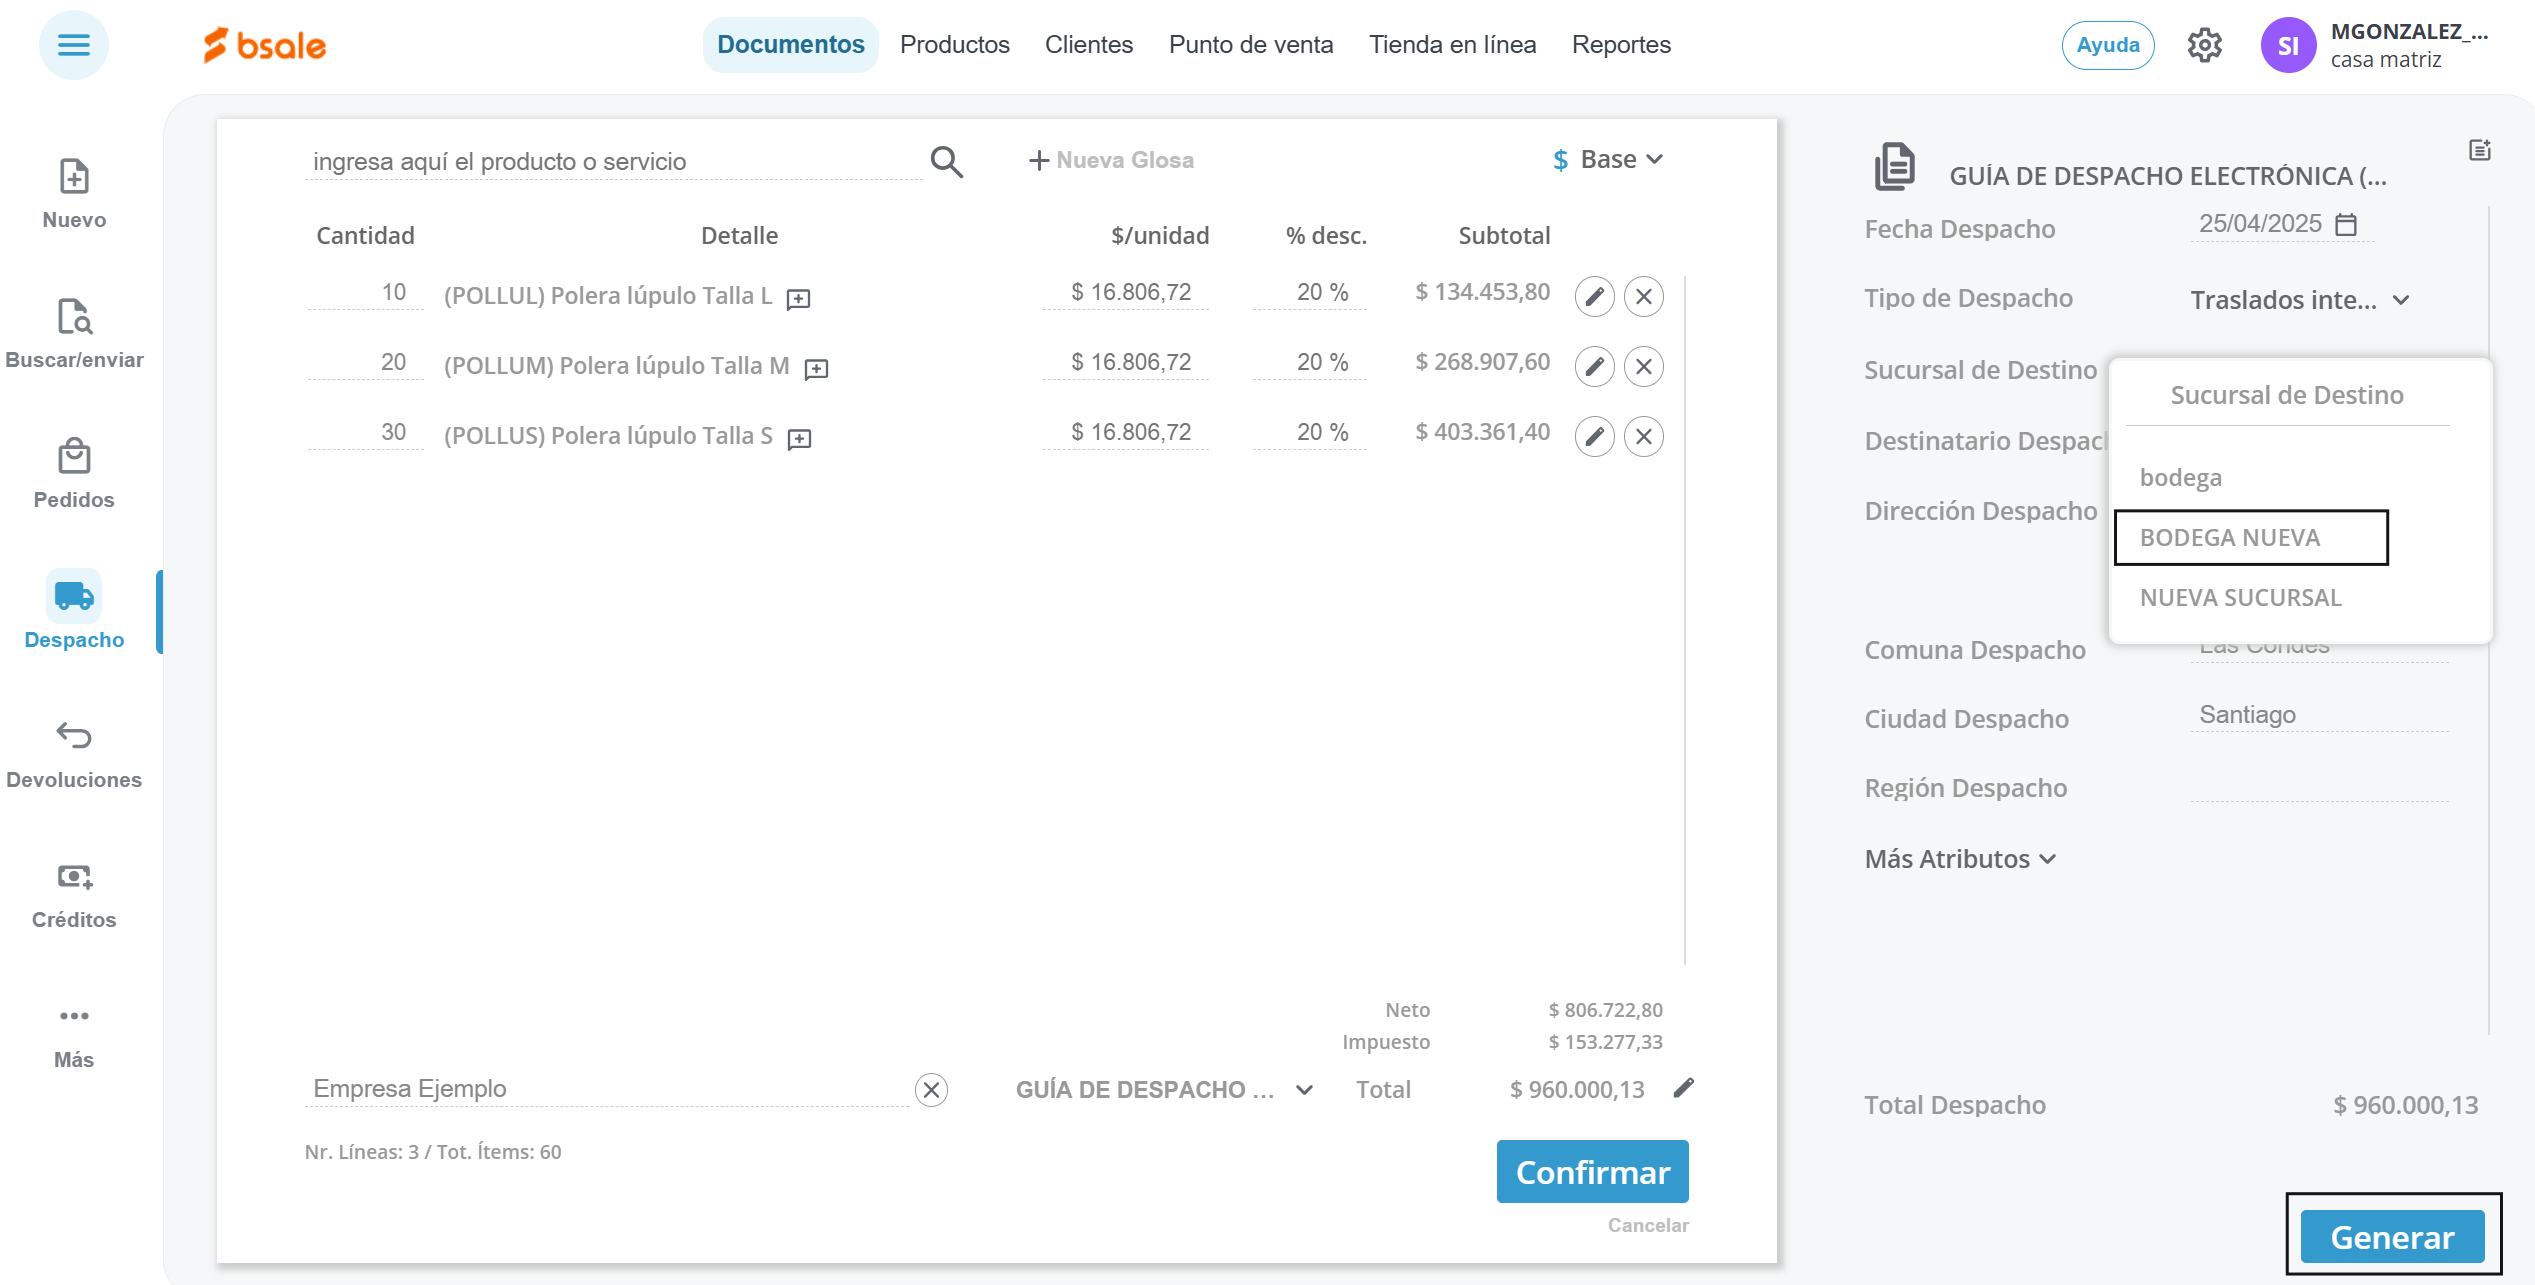Open settings gear icon
This screenshot has height=1285, width=2535.
click(x=2204, y=45)
